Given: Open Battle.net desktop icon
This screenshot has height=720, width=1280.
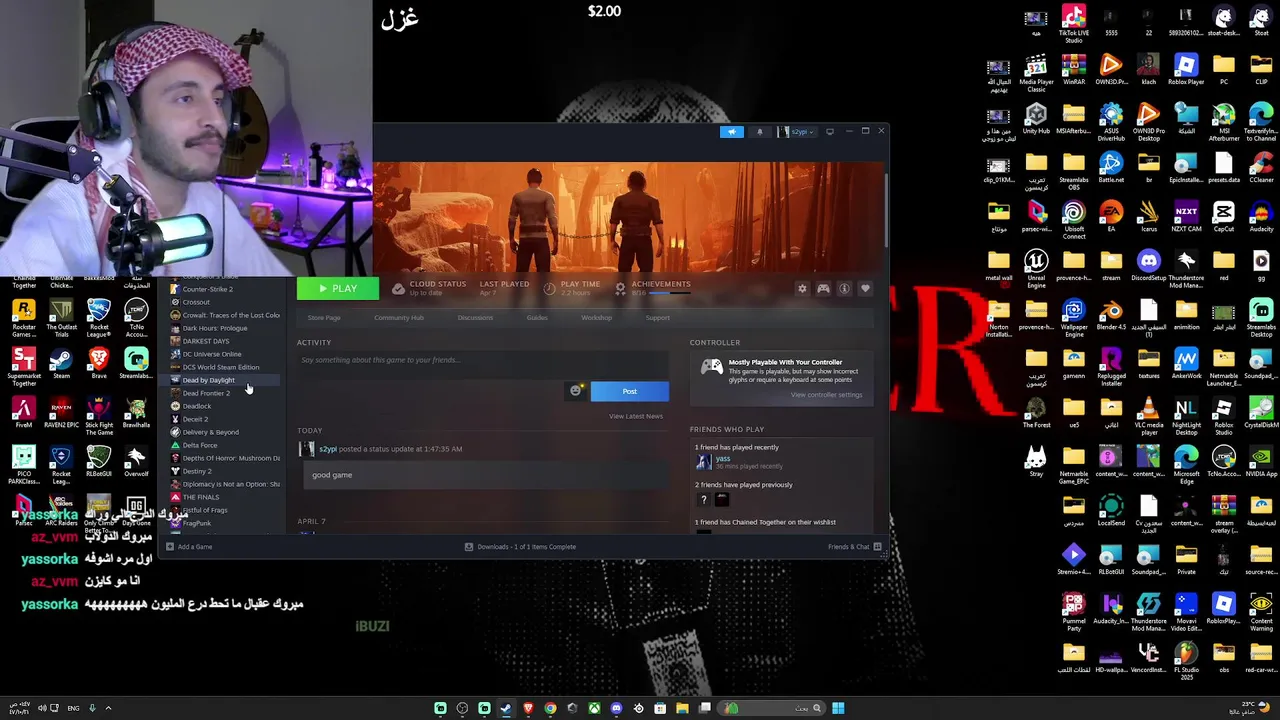Looking at the screenshot, I should pyautogui.click(x=1111, y=168).
